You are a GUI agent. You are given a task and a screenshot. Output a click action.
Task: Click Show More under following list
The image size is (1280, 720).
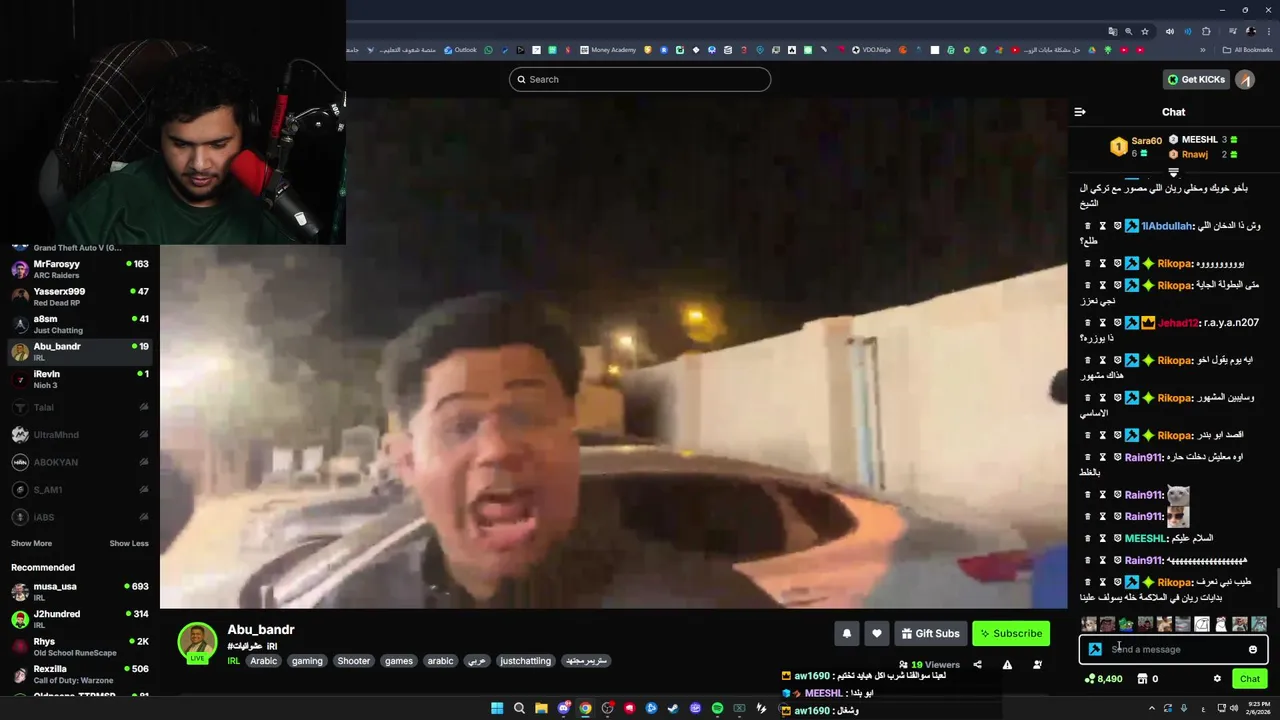coord(31,543)
